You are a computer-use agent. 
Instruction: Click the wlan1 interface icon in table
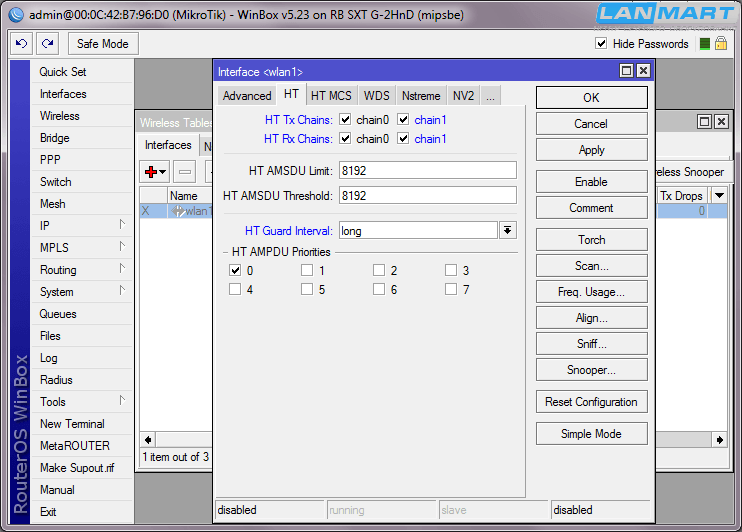178,211
